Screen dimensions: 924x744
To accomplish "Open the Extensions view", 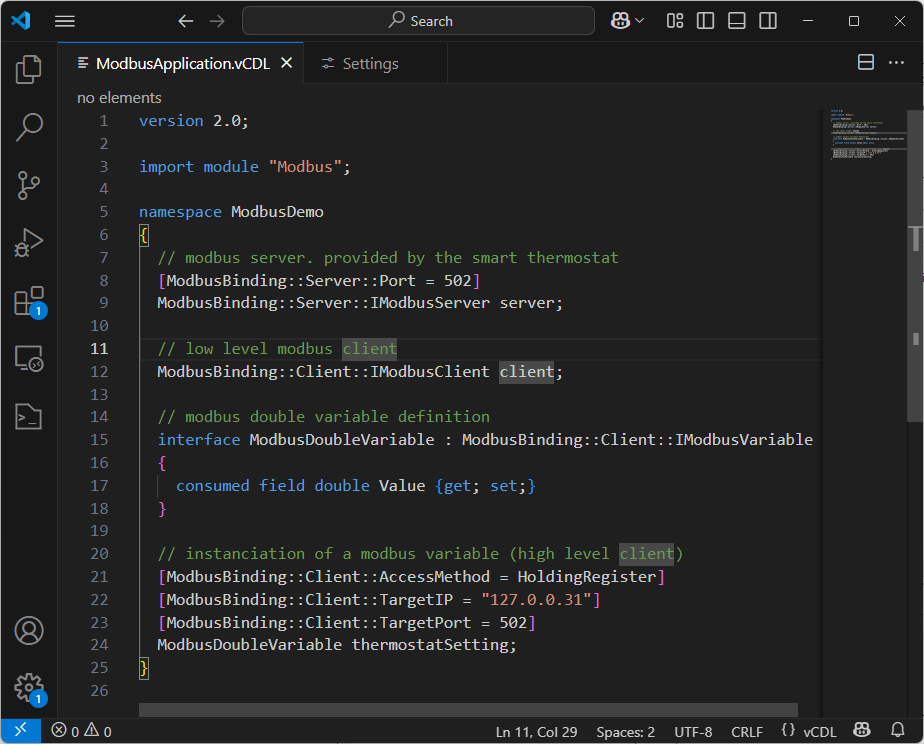I will point(29,302).
